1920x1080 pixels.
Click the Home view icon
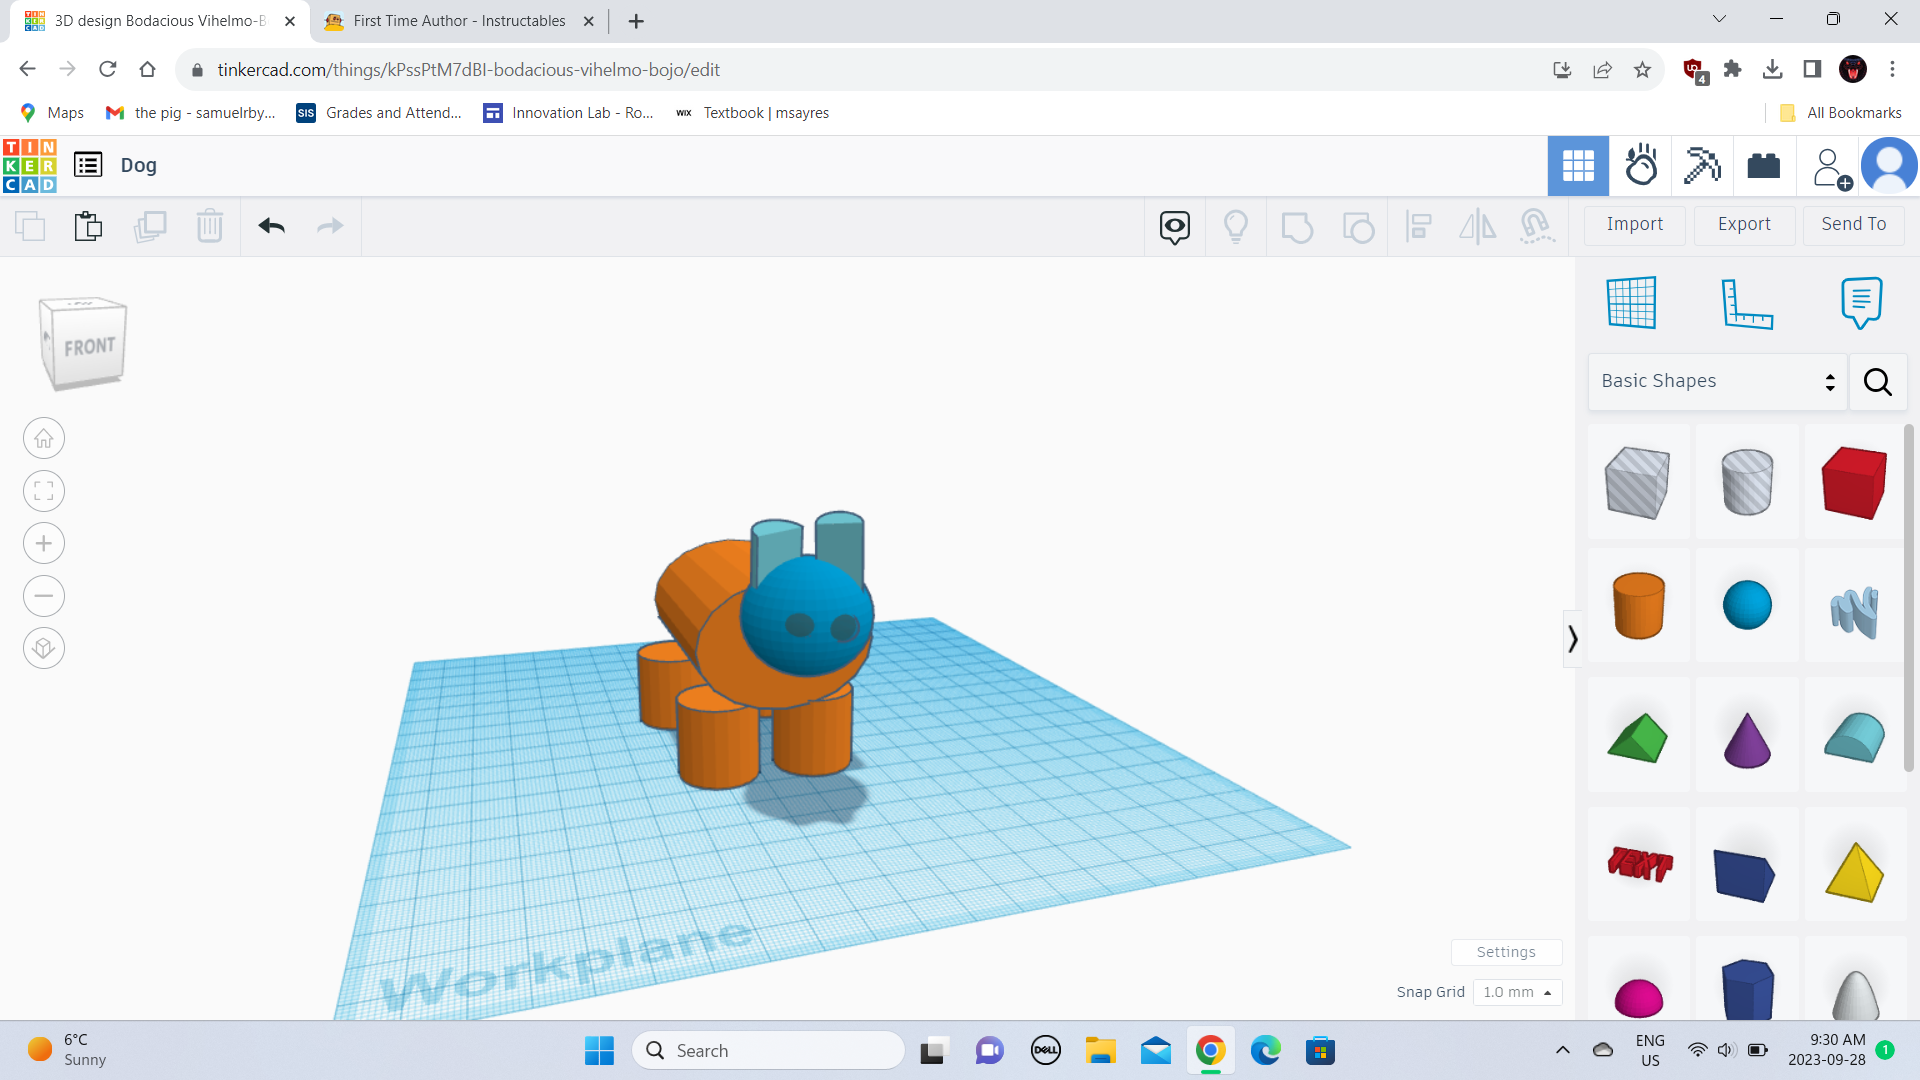point(44,438)
